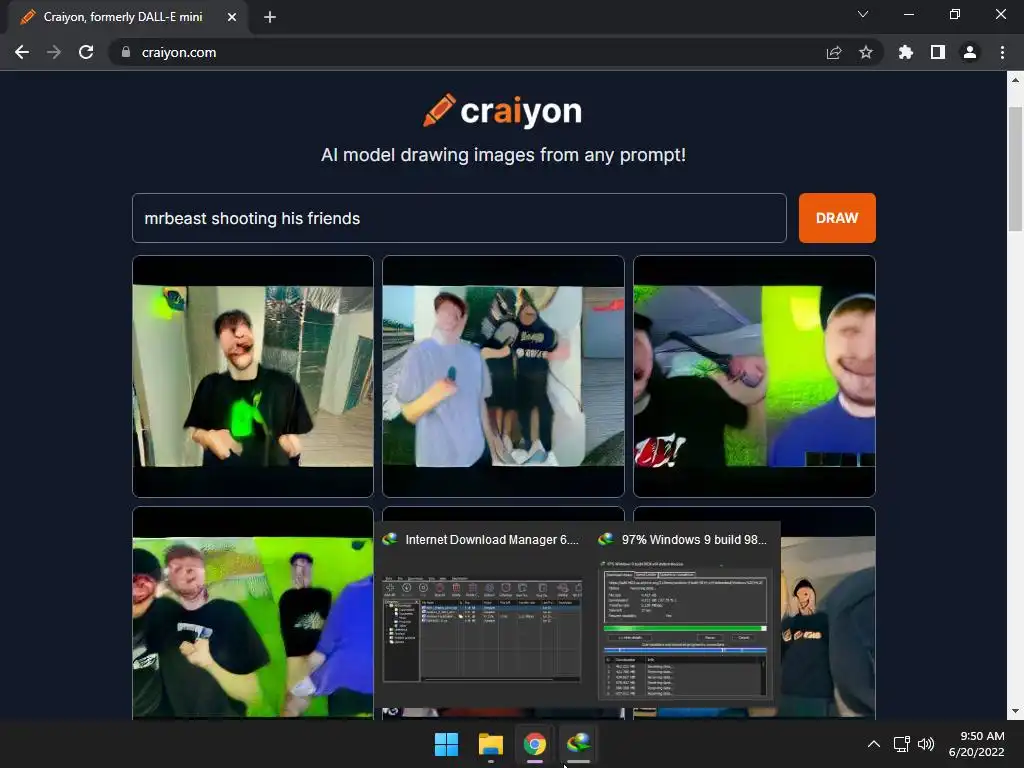The height and width of the screenshot is (768, 1024).
Task: Open the Extensions puzzle icon
Action: pos(906,52)
